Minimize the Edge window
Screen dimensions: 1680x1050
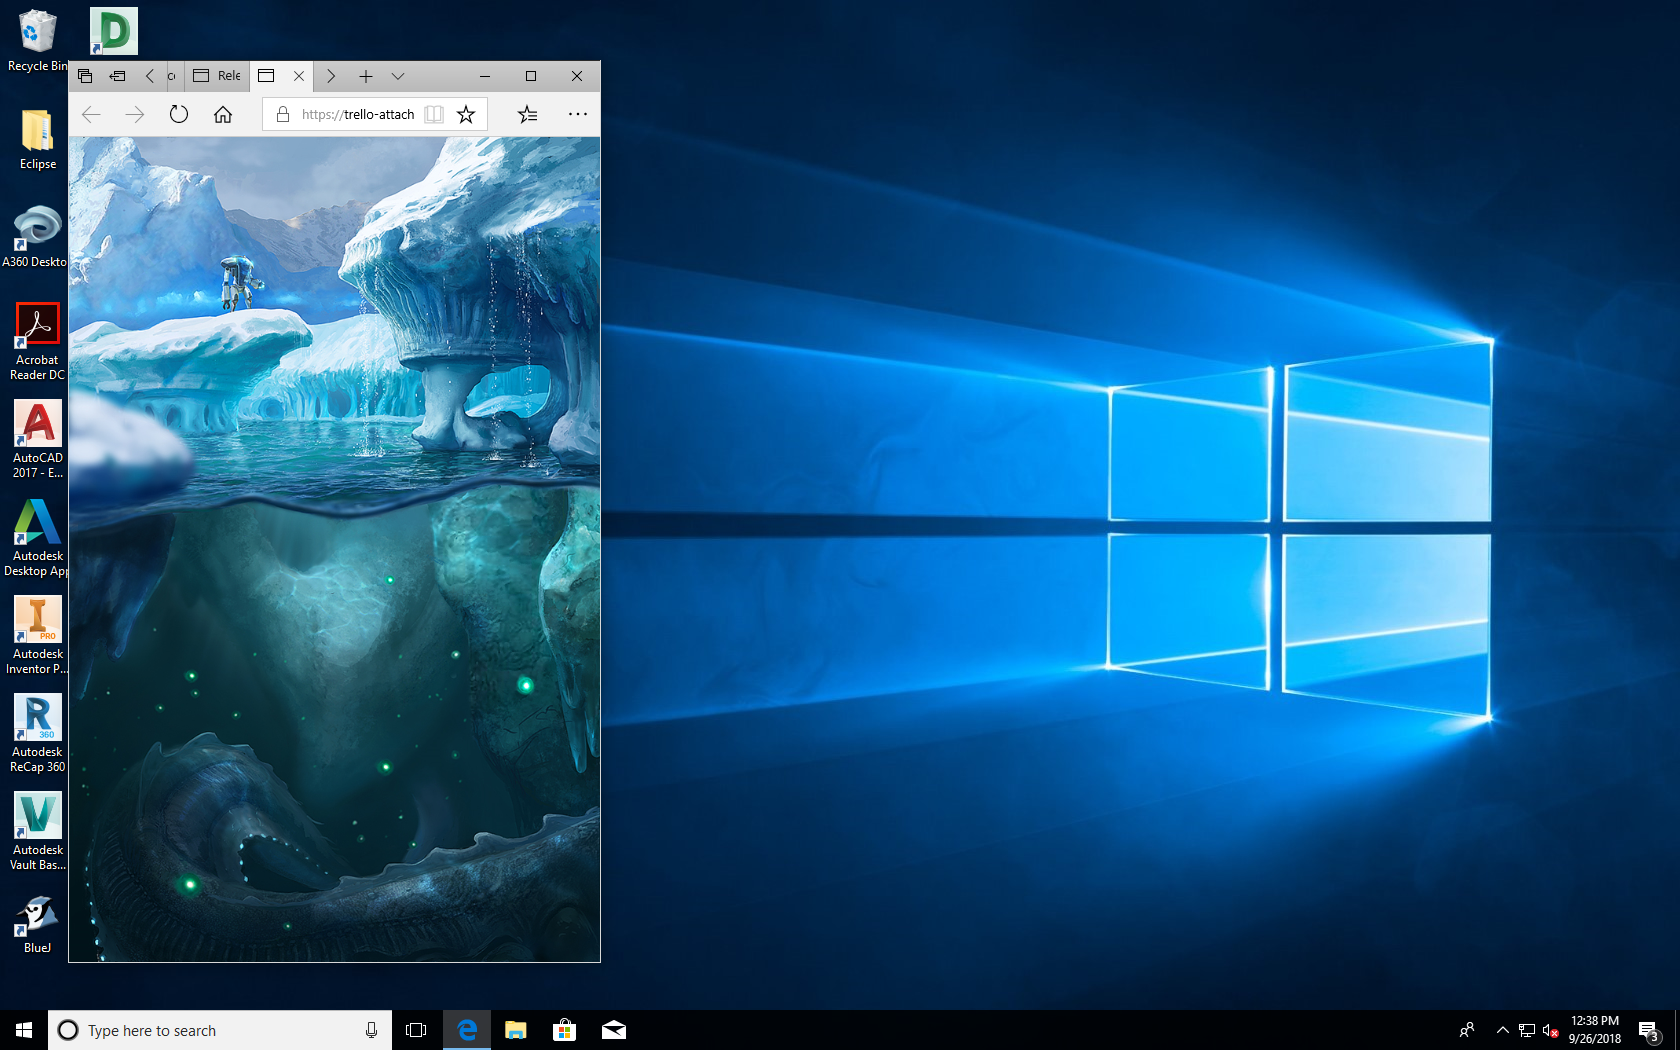point(485,76)
